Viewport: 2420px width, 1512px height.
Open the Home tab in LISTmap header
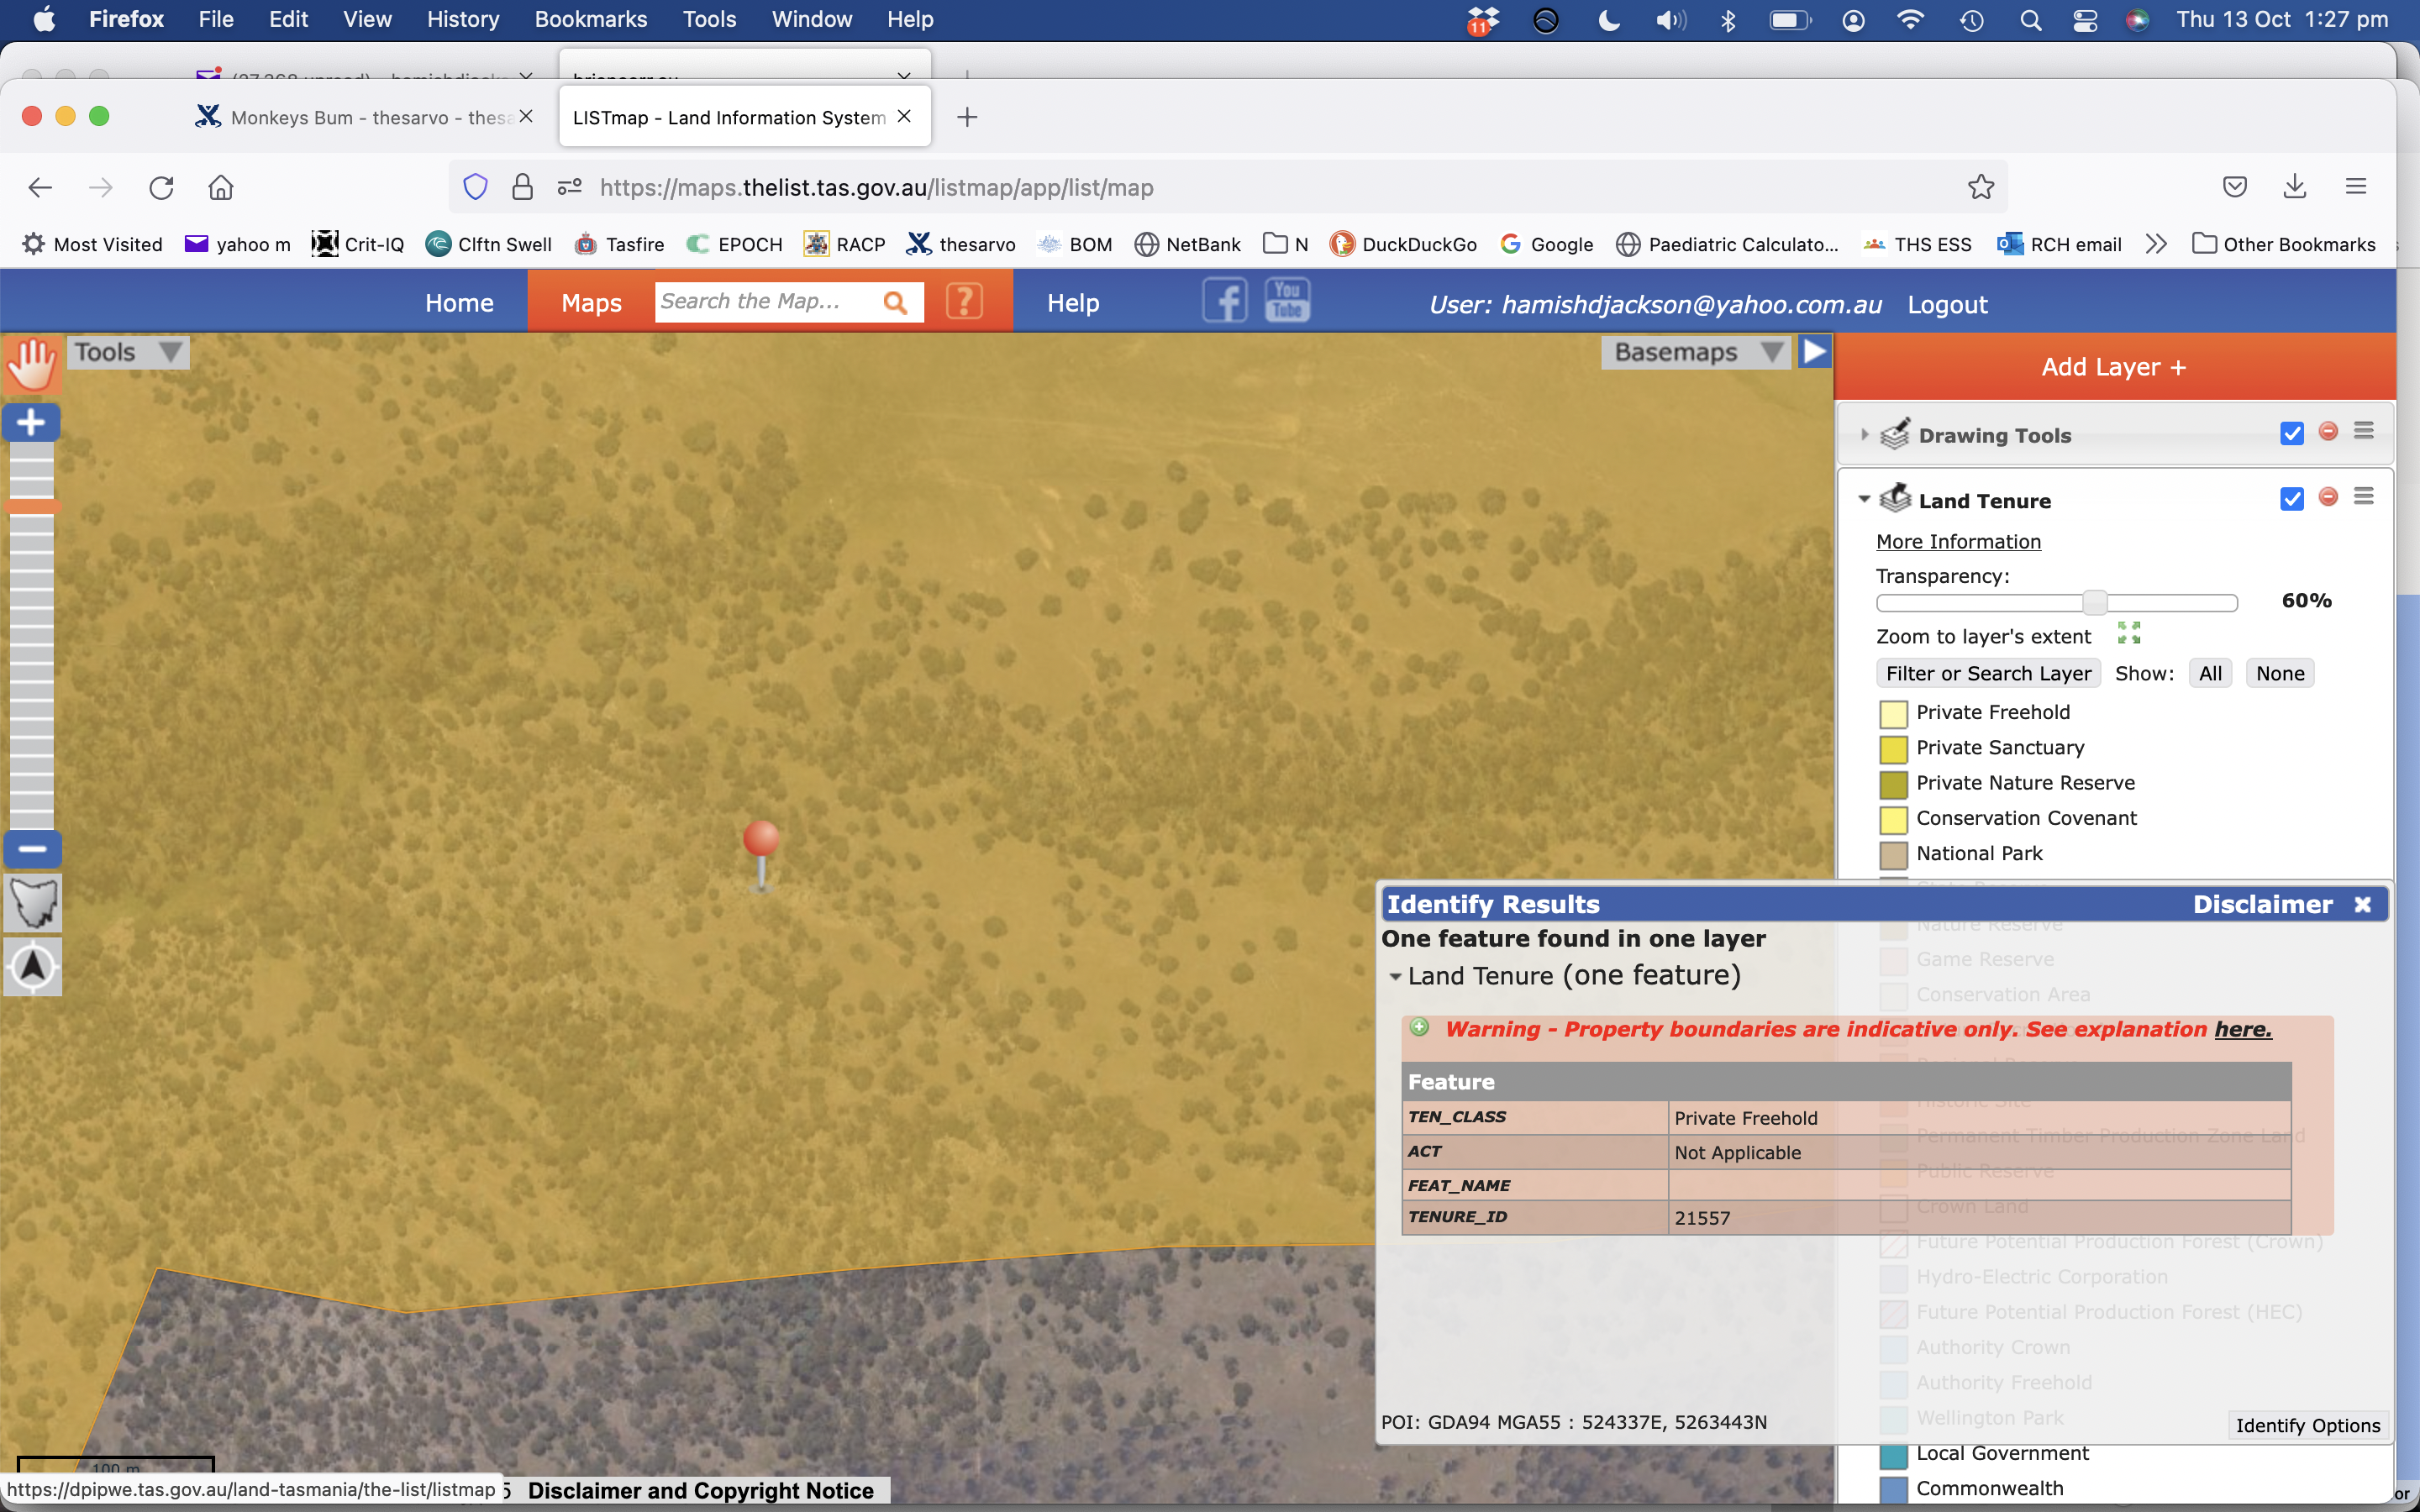coord(459,303)
